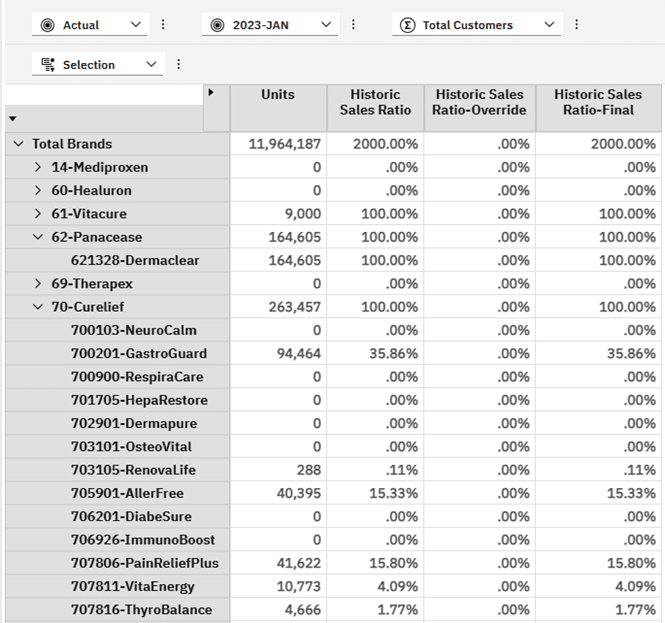The height and width of the screenshot is (623, 665).
Task: Click Total Brands units value 11,964,187
Action: [x=278, y=144]
